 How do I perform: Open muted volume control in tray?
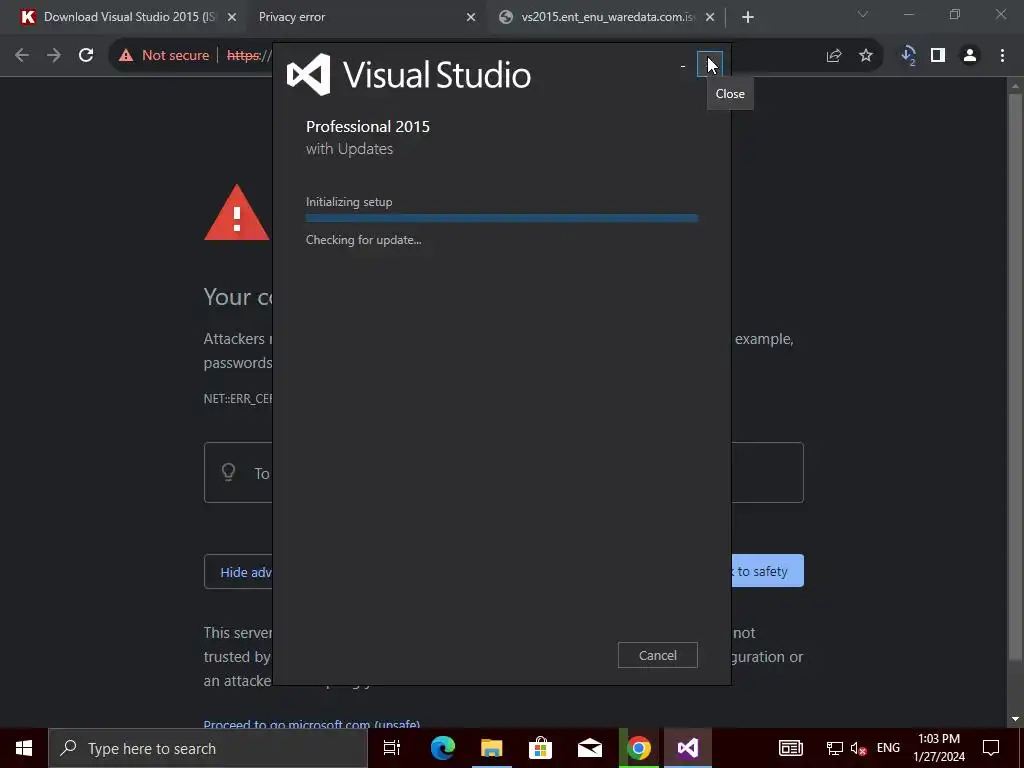[858, 748]
